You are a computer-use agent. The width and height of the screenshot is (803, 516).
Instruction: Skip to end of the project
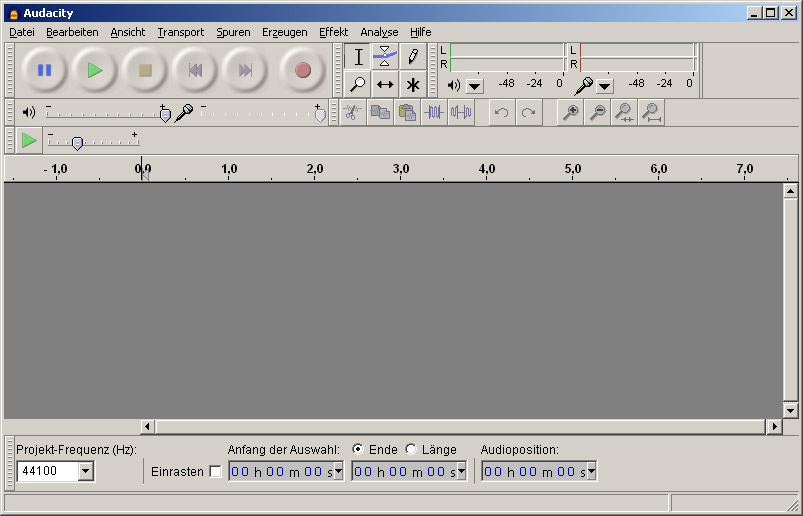click(245, 70)
